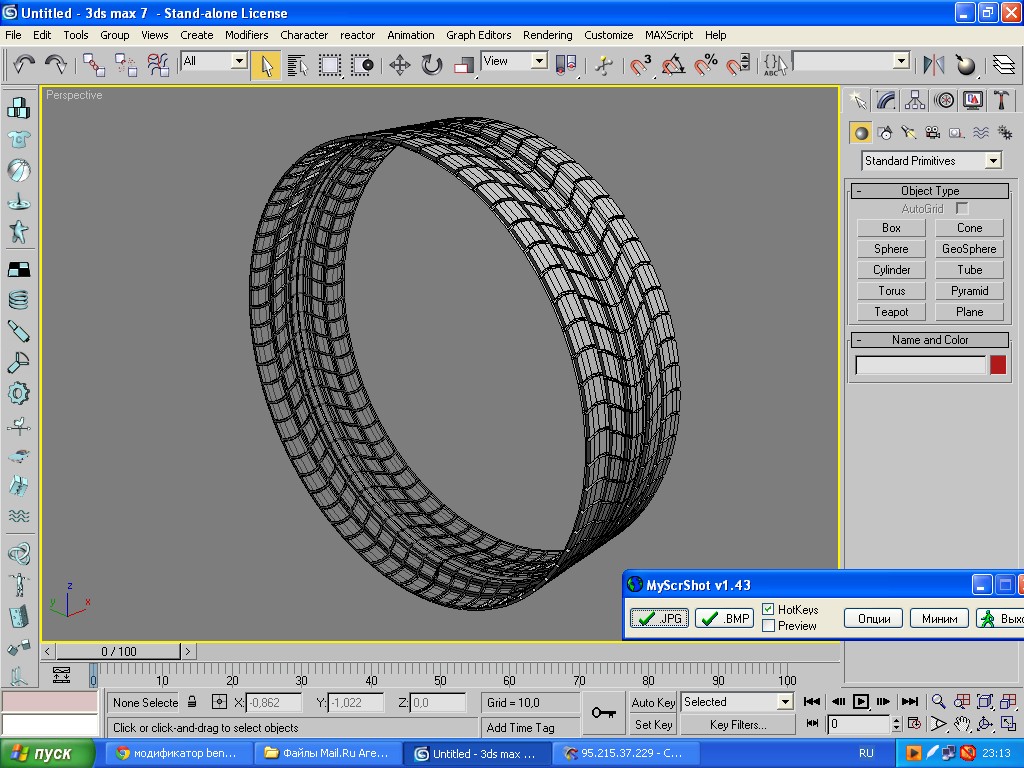Enable the AutoGrid checkbox

961,208
